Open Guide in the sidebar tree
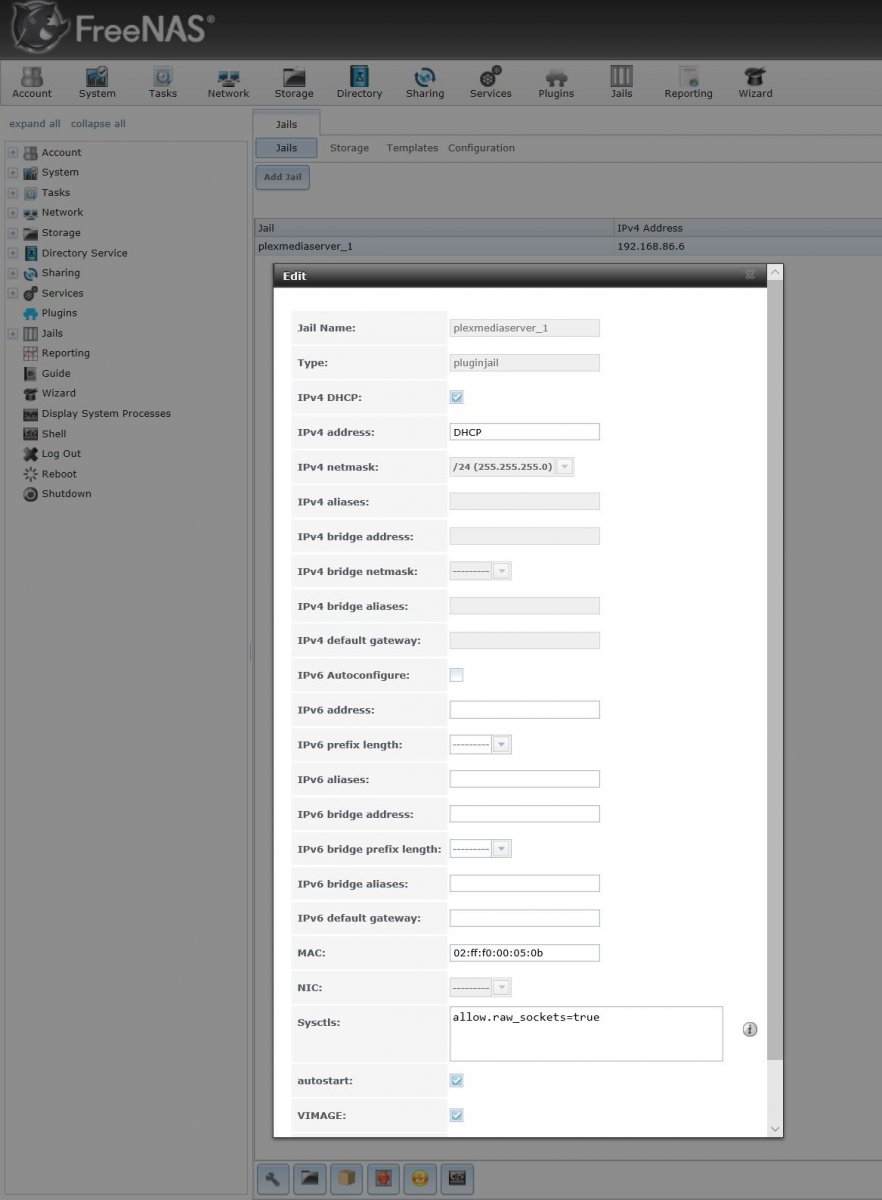 coord(56,373)
